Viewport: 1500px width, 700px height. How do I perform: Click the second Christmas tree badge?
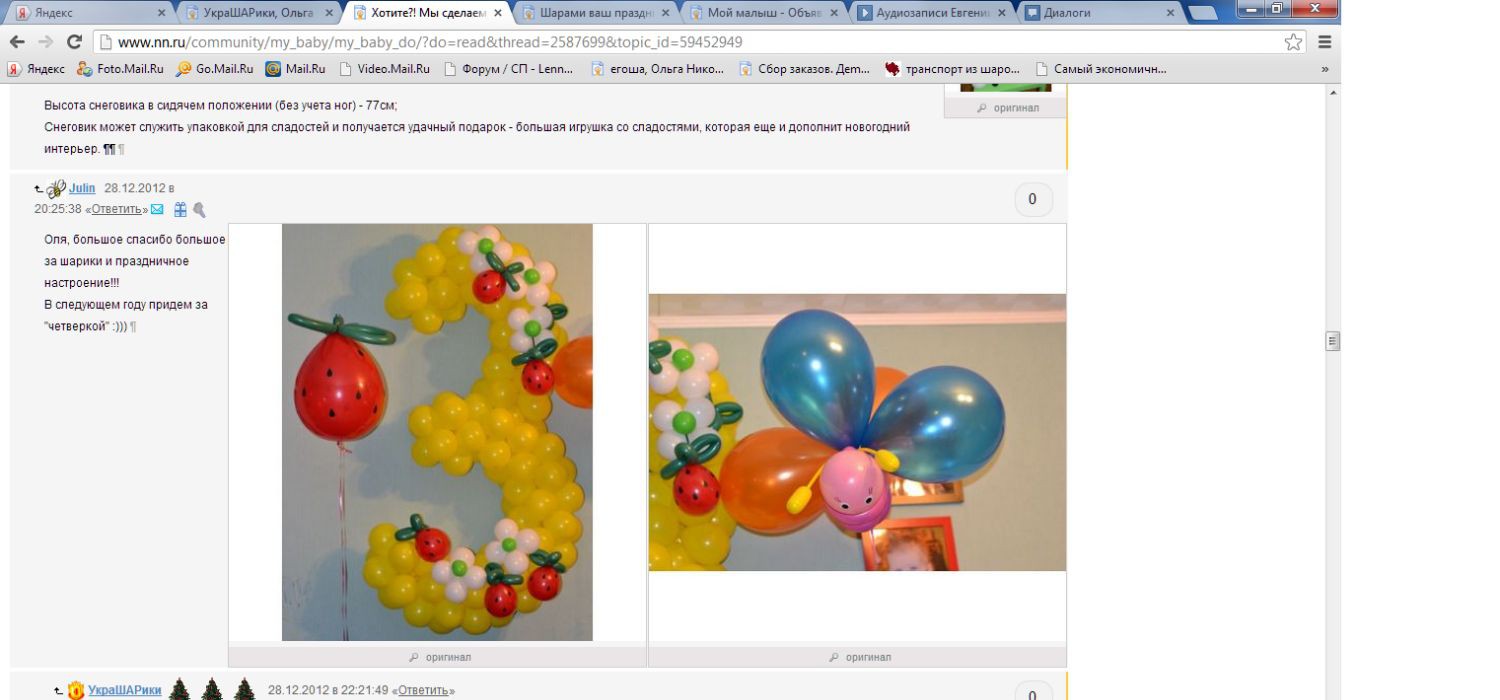pyautogui.click(x=212, y=689)
